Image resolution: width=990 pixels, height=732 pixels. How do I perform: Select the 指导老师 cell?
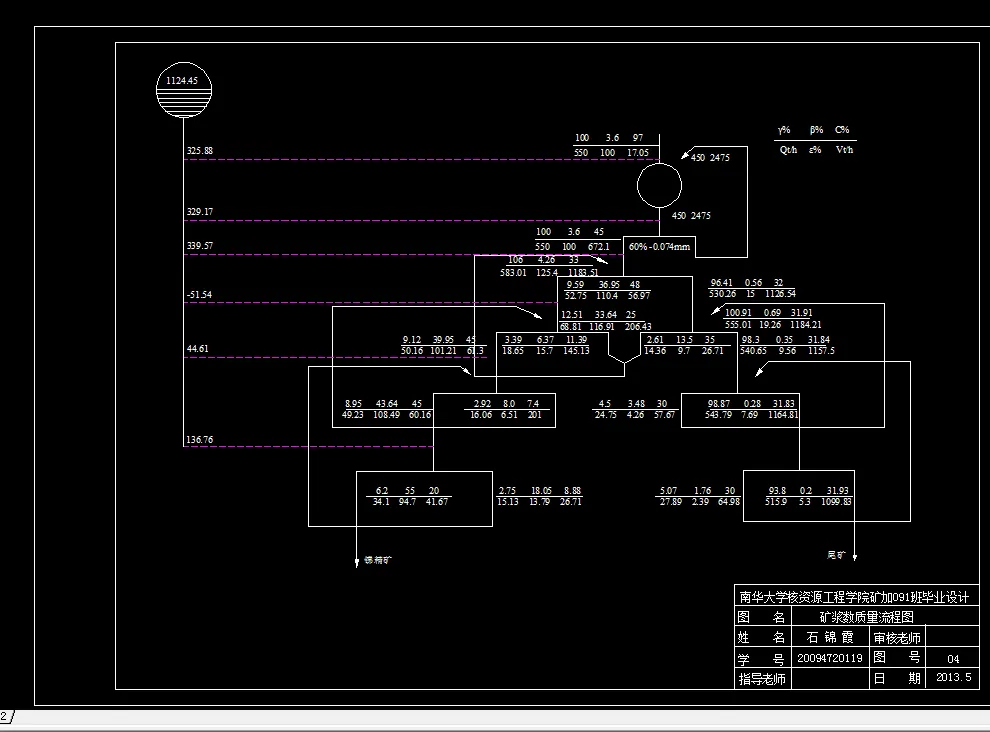click(762, 680)
